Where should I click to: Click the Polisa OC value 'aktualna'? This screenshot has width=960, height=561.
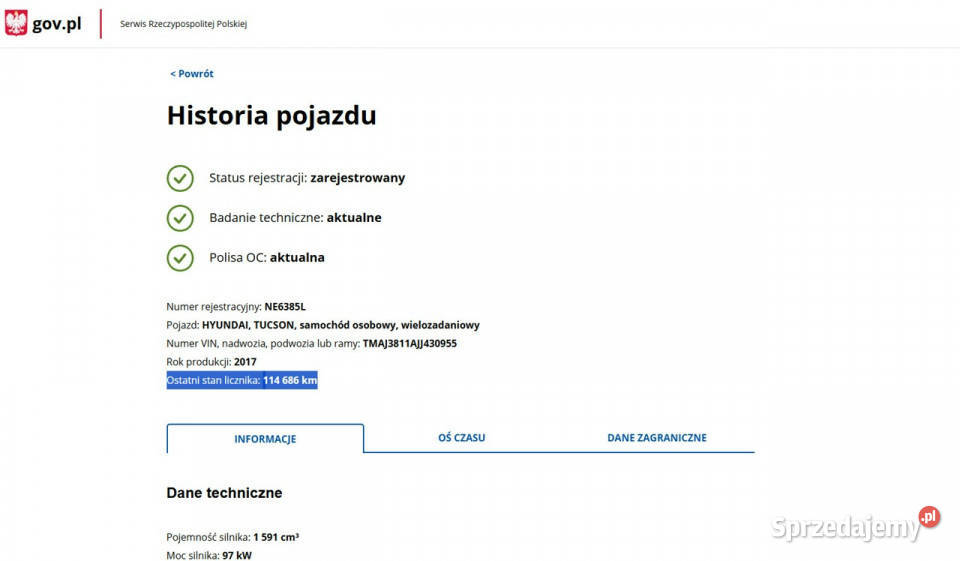tap(297, 257)
